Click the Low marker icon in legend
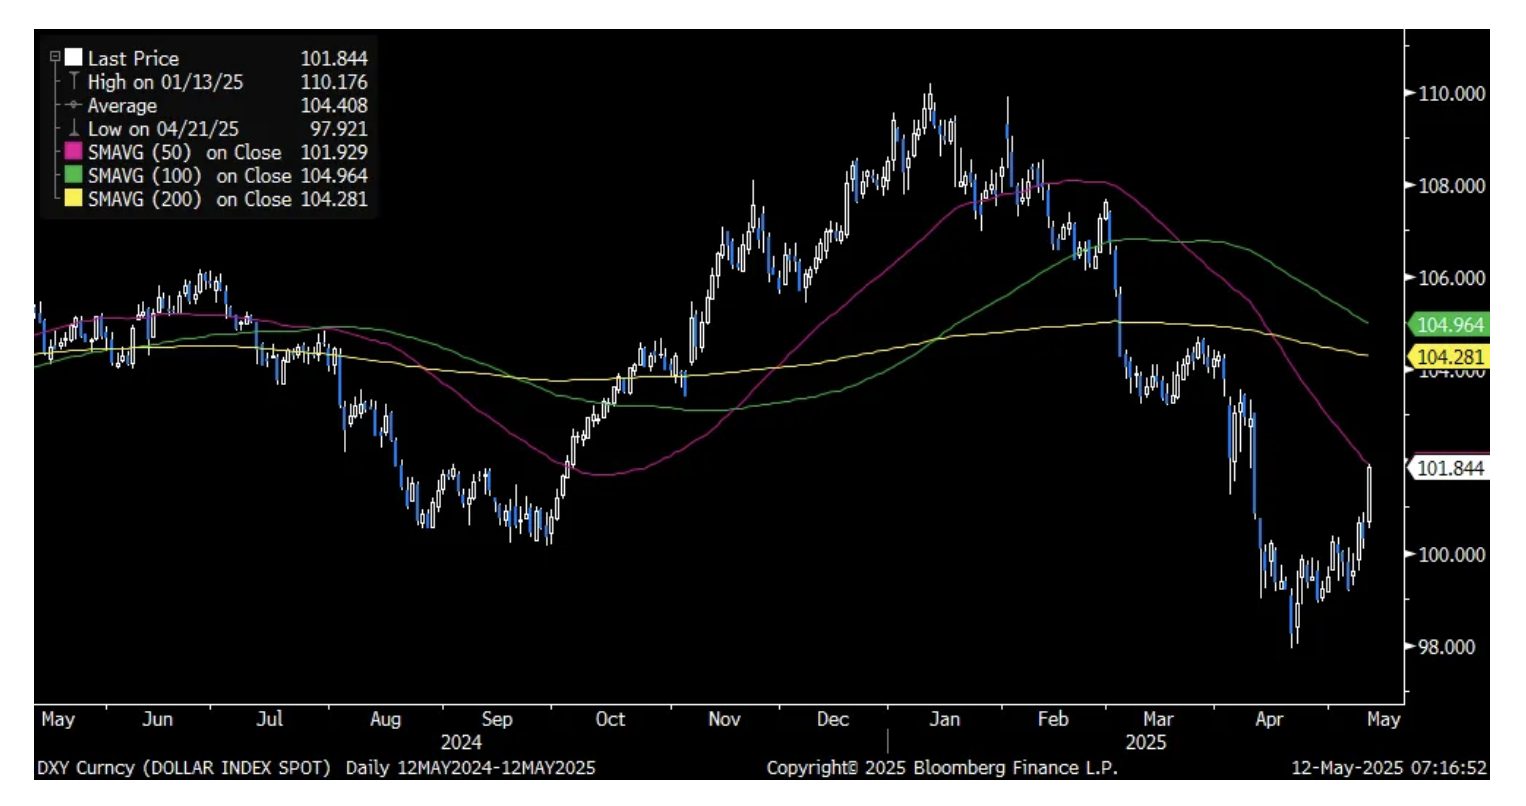 (x=73, y=128)
